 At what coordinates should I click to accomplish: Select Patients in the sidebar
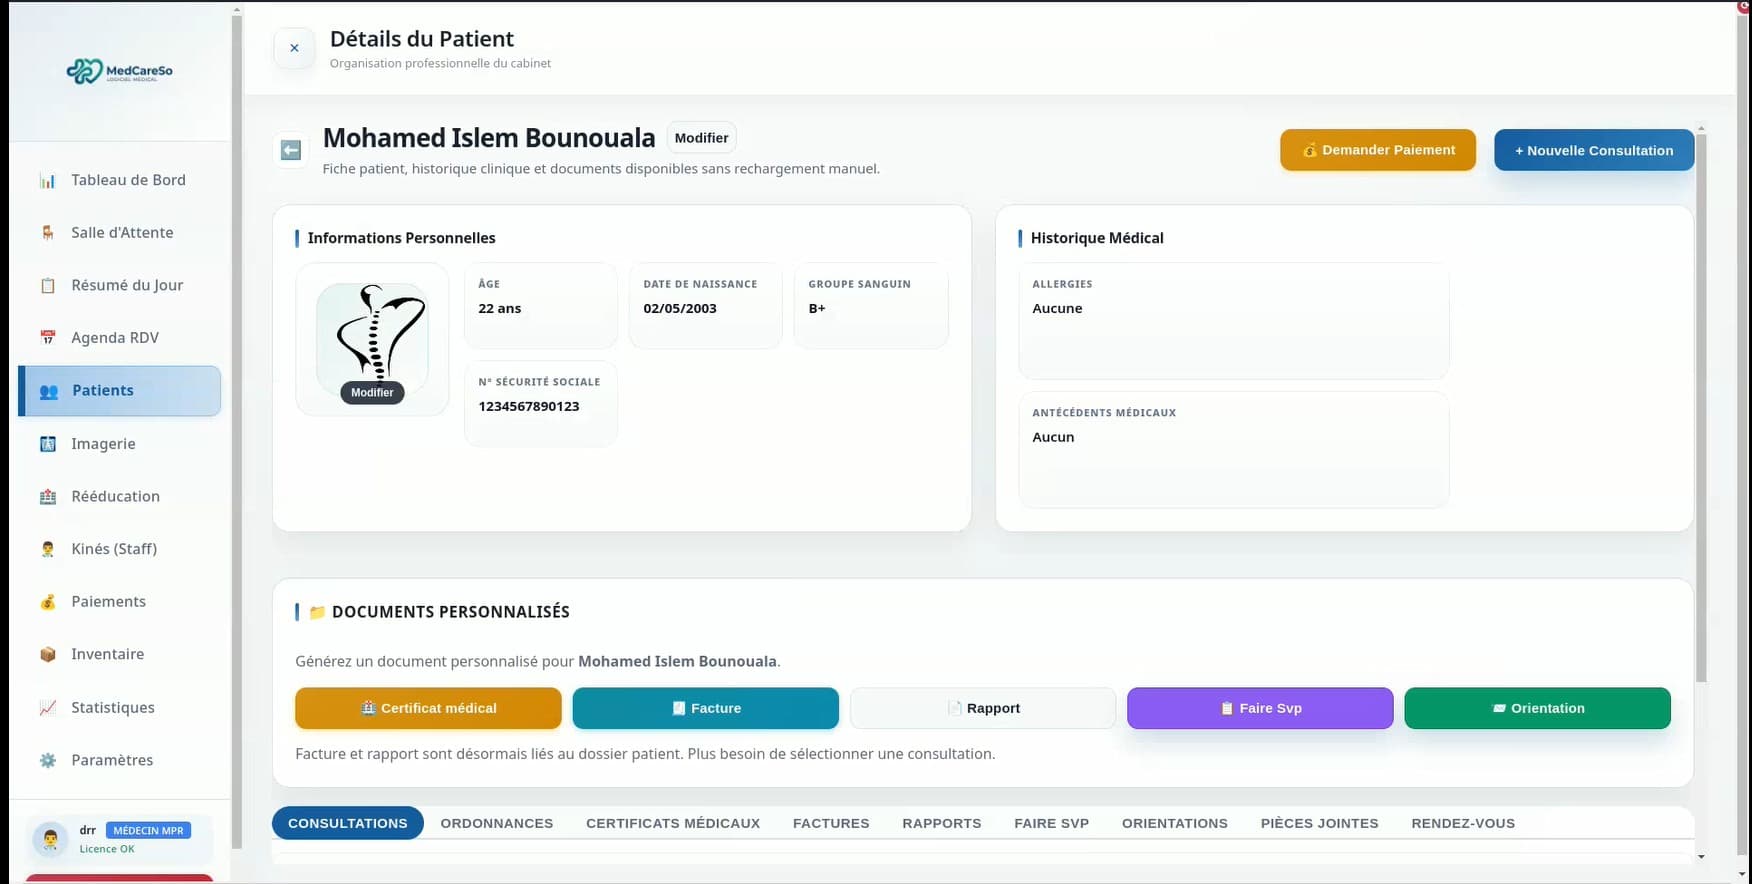[x=119, y=391]
